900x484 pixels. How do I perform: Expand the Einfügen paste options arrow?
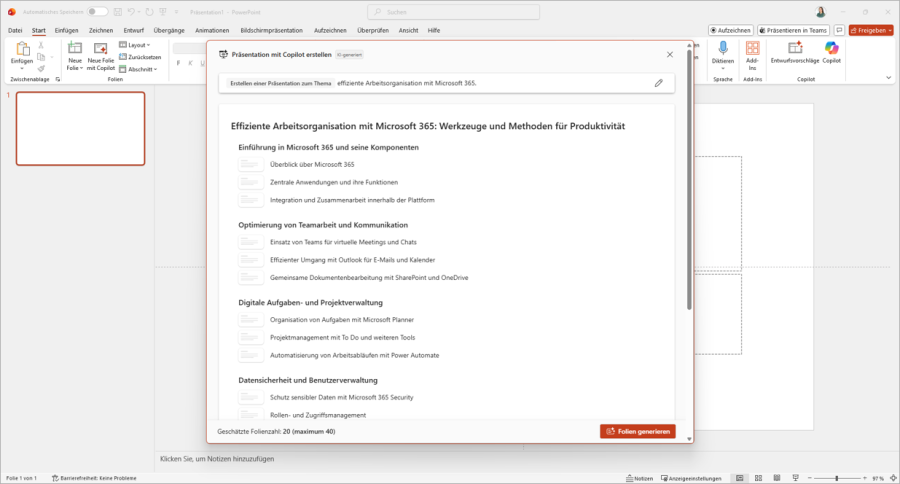pos(22,68)
